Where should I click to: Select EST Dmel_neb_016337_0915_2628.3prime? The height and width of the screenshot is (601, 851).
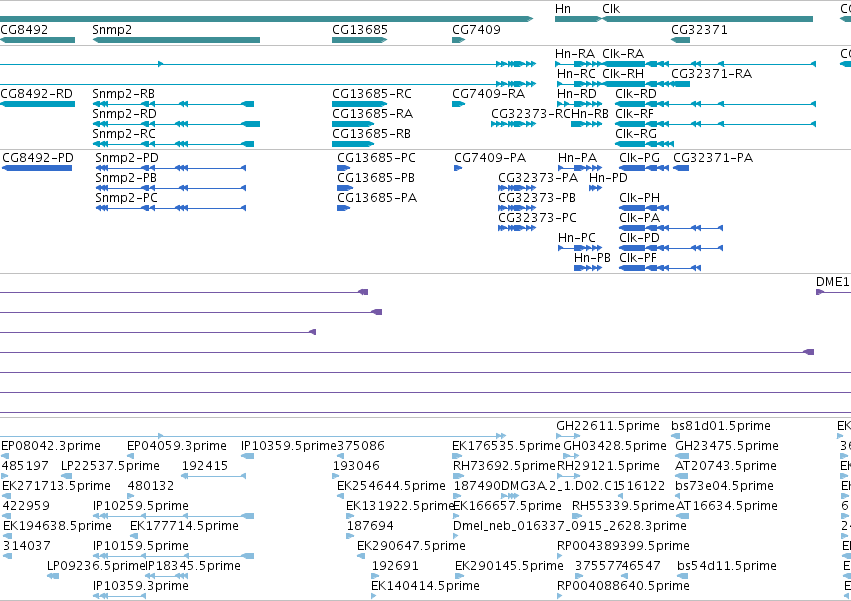coord(570,526)
